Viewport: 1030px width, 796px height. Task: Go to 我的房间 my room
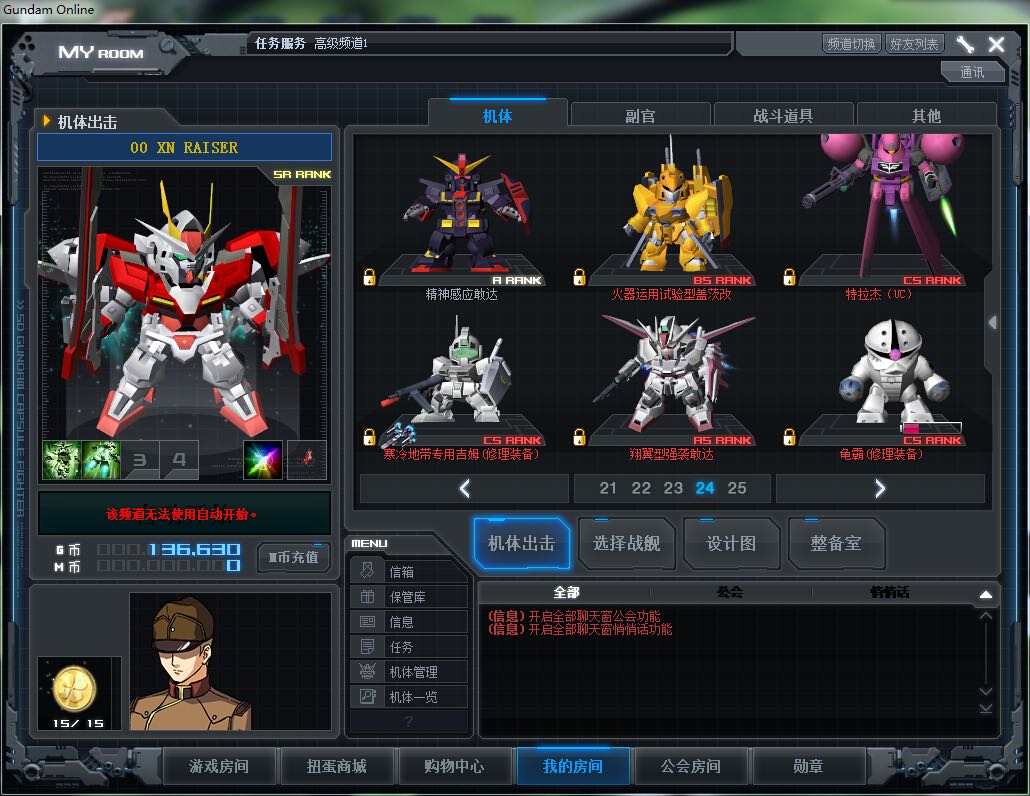coord(573,766)
